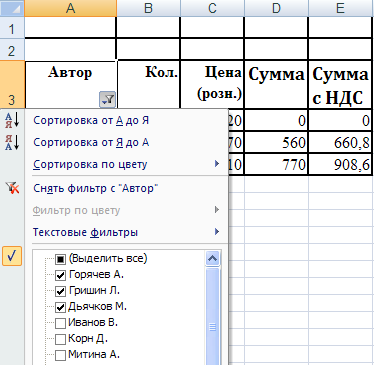Select column B header

click(148, 8)
